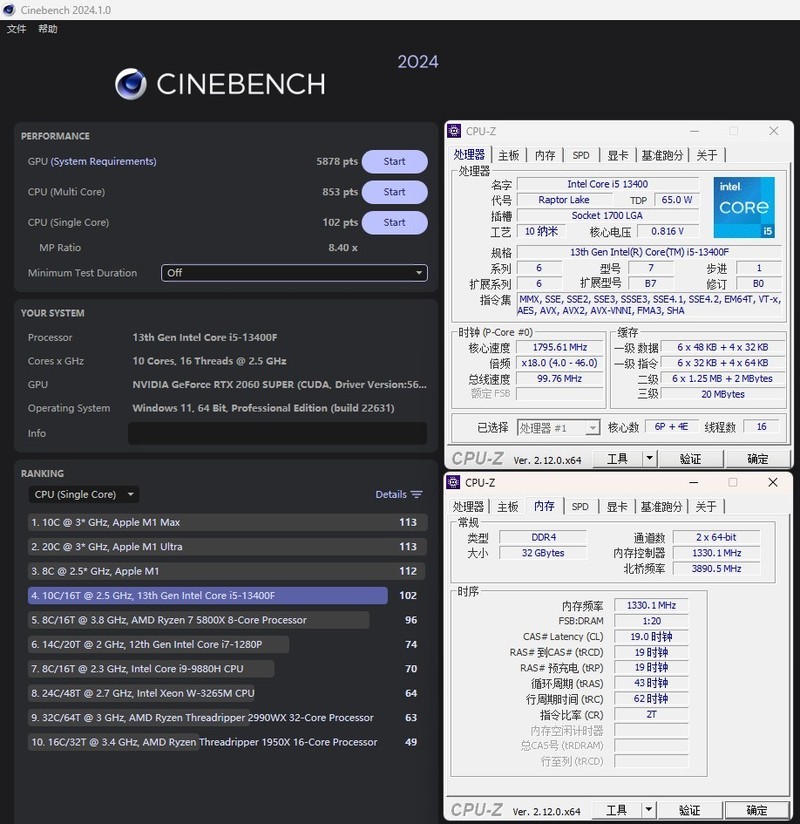Start the CPU Single Core test
Screen dimensions: 800x824
click(x=394, y=222)
